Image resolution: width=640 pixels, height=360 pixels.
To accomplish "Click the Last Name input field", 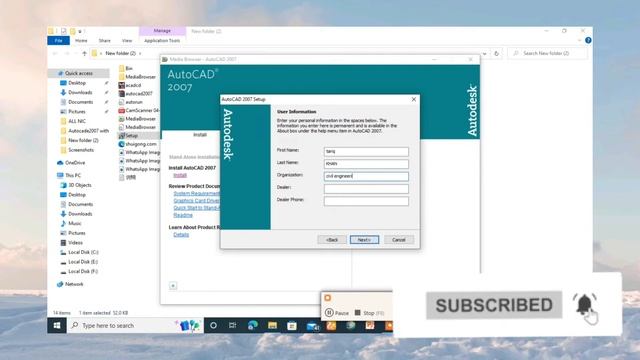I will tap(366, 164).
